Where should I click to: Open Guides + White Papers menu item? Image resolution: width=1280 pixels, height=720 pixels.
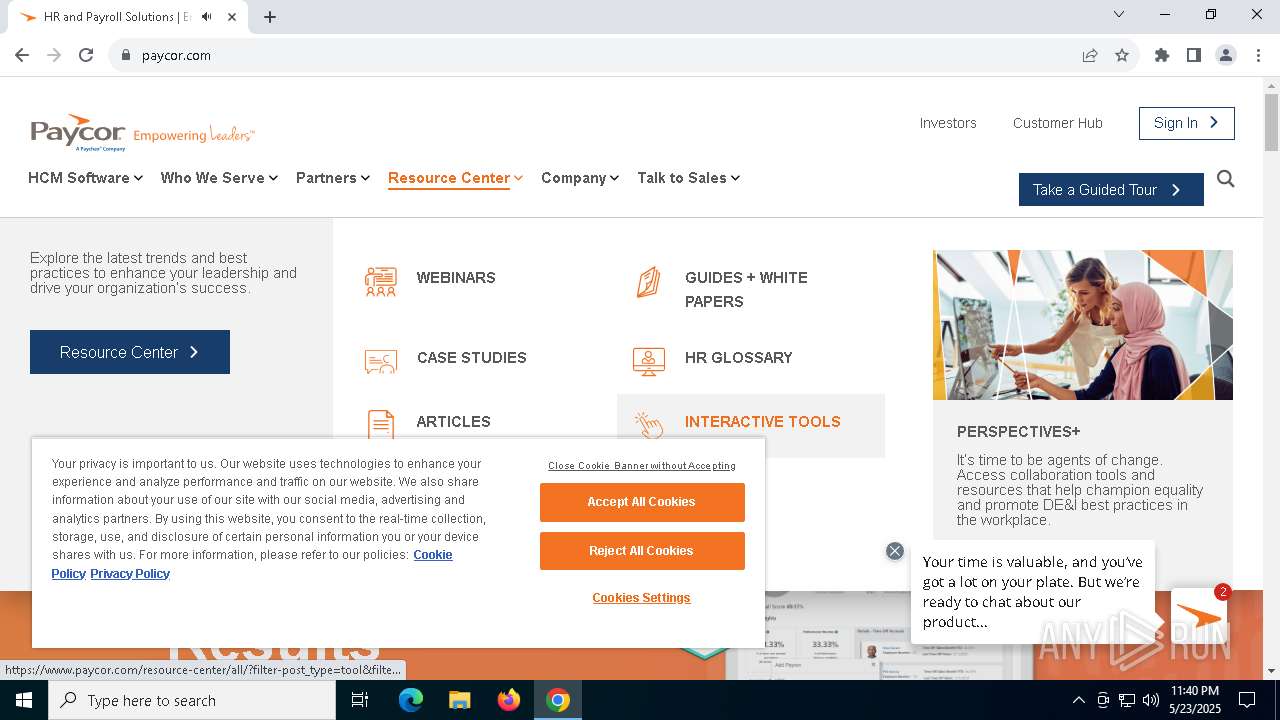[x=746, y=290]
